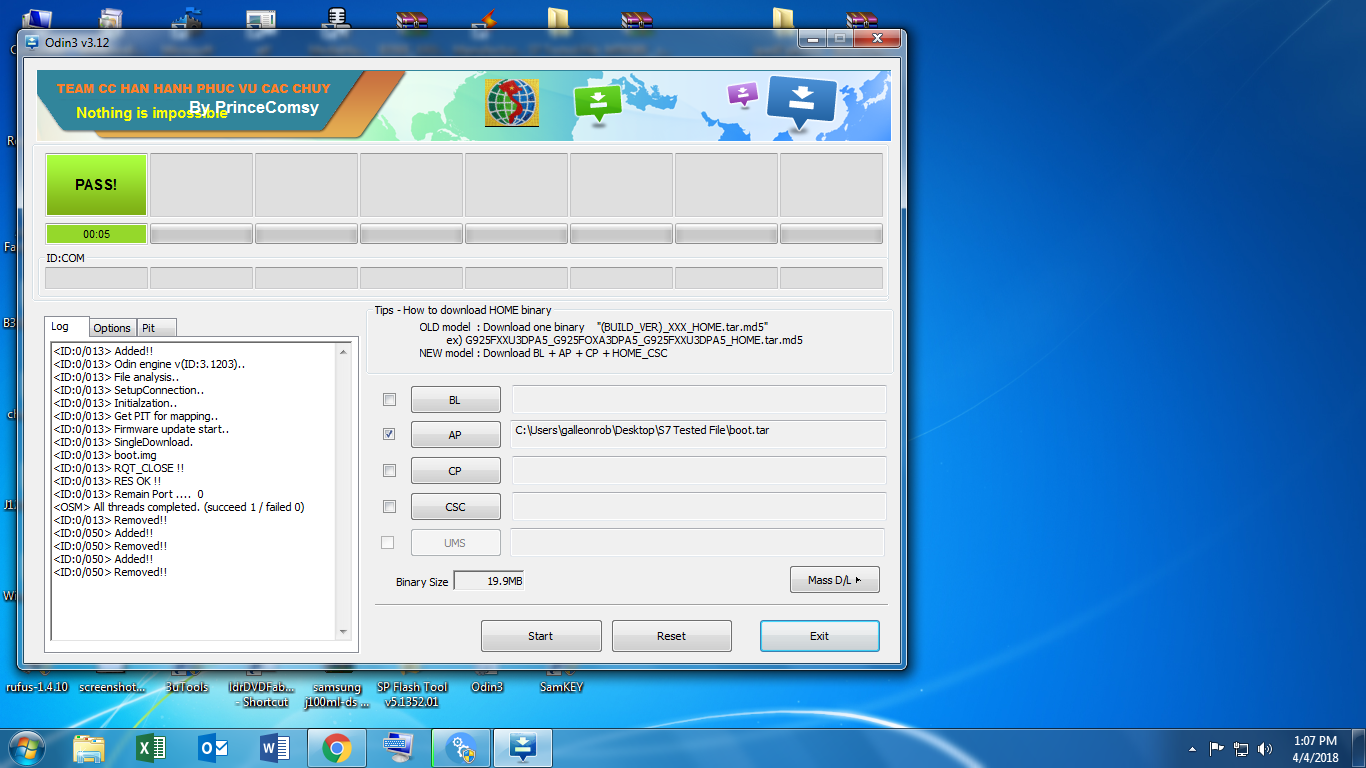
Task: Select the 3uTools desktop shortcut
Action: (186, 687)
